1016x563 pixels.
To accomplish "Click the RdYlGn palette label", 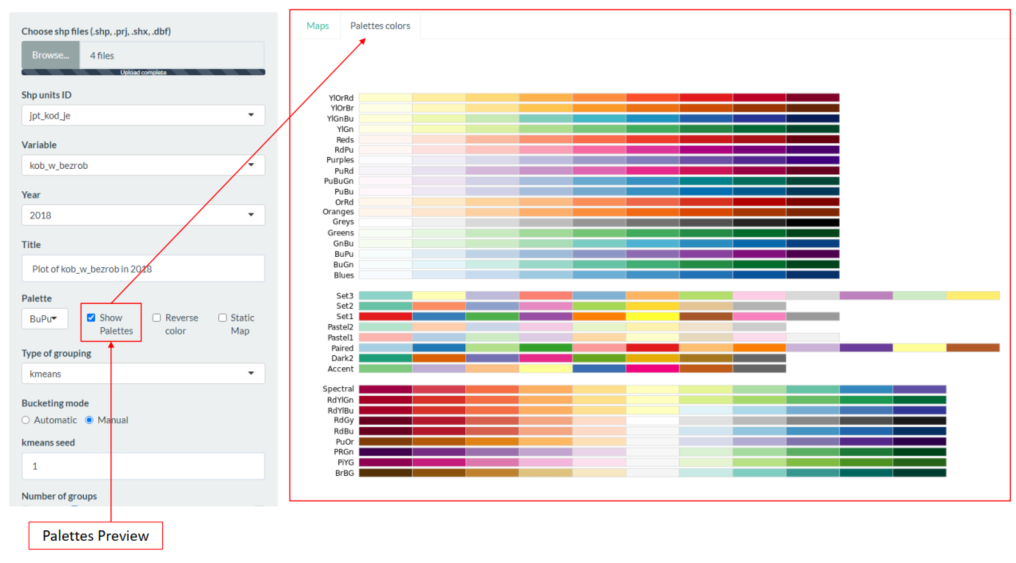I will [341, 400].
